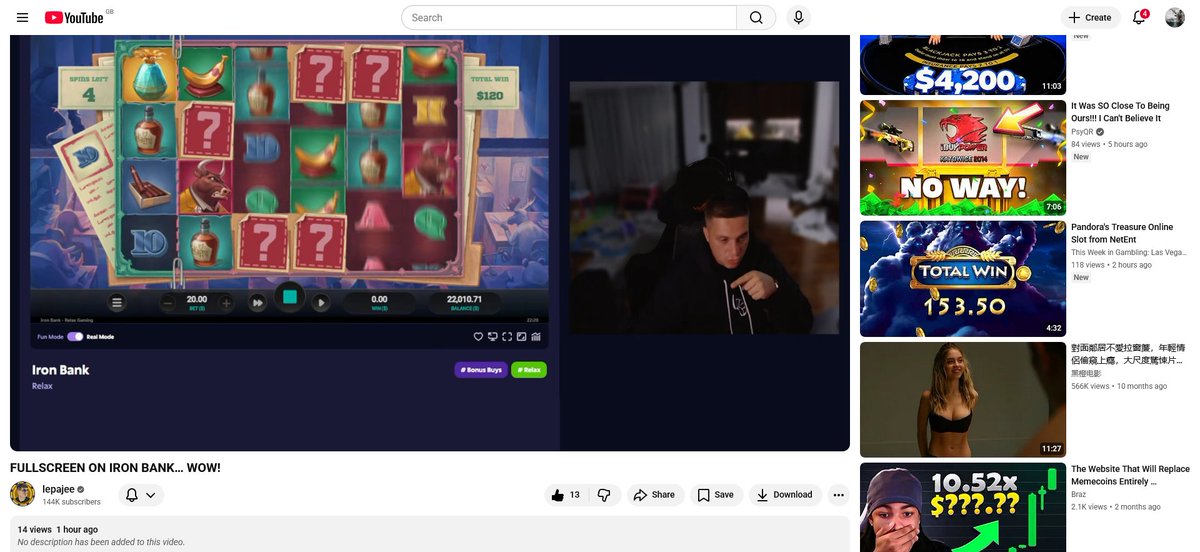This screenshot has width=1200, height=552.
Task: Open 'It Was SO Close To Being Ours' title
Action: click(1120, 112)
